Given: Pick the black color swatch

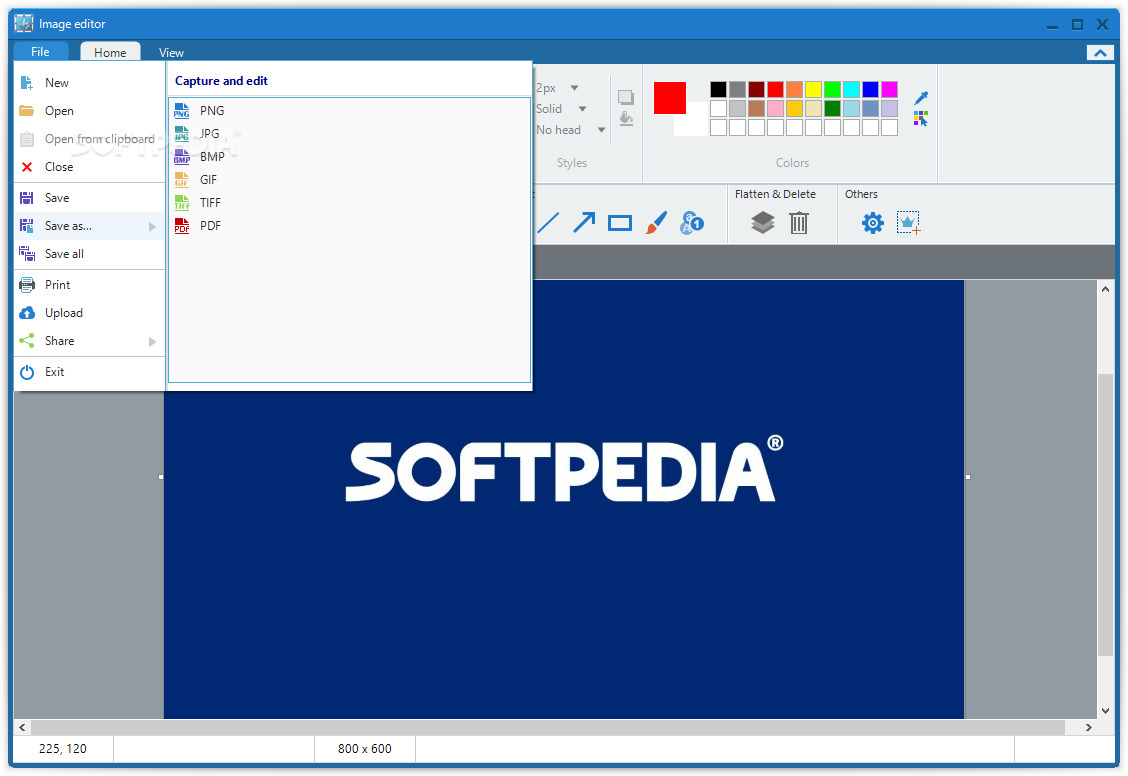Looking at the screenshot, I should coord(718,89).
